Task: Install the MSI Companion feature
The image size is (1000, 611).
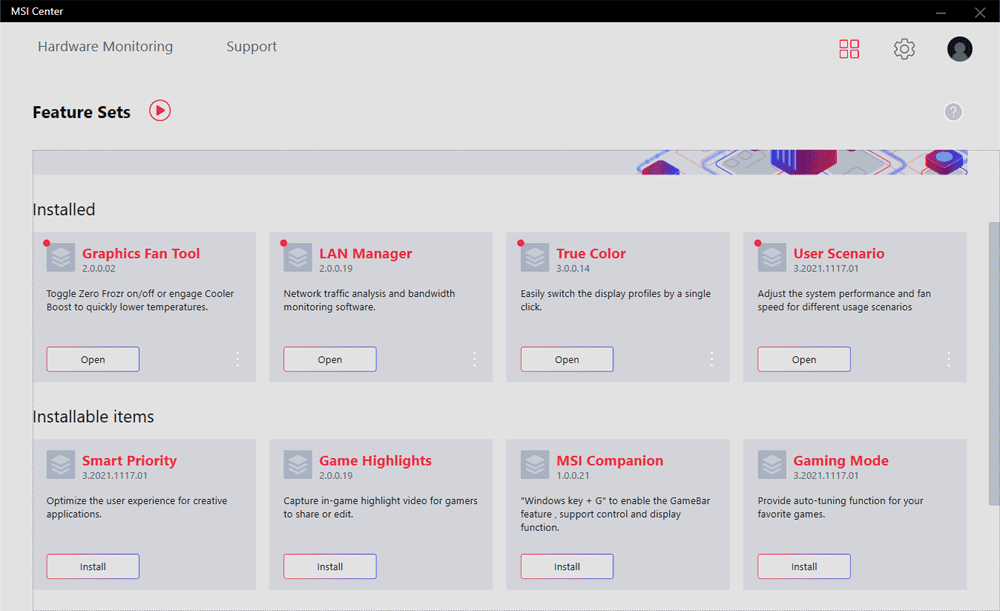Action: pyautogui.click(x=567, y=566)
